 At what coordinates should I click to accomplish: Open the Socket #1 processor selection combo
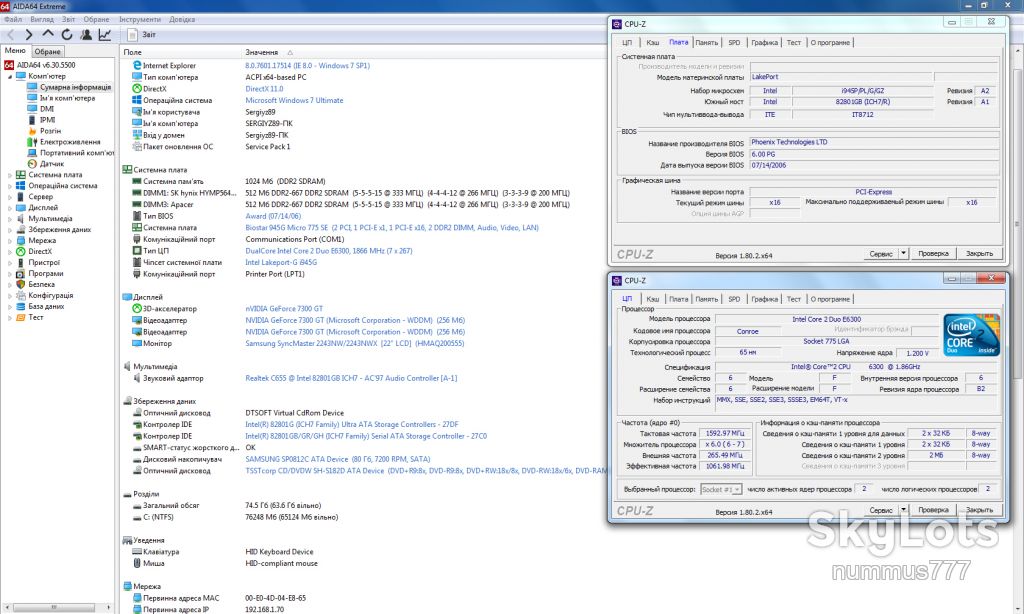coord(721,489)
